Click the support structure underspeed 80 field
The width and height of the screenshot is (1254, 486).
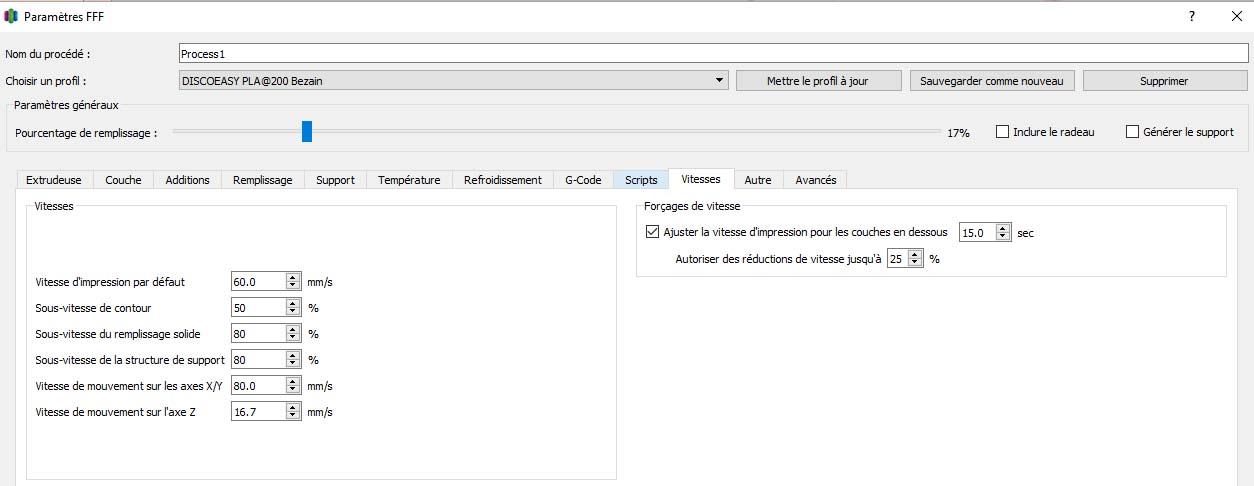258,360
